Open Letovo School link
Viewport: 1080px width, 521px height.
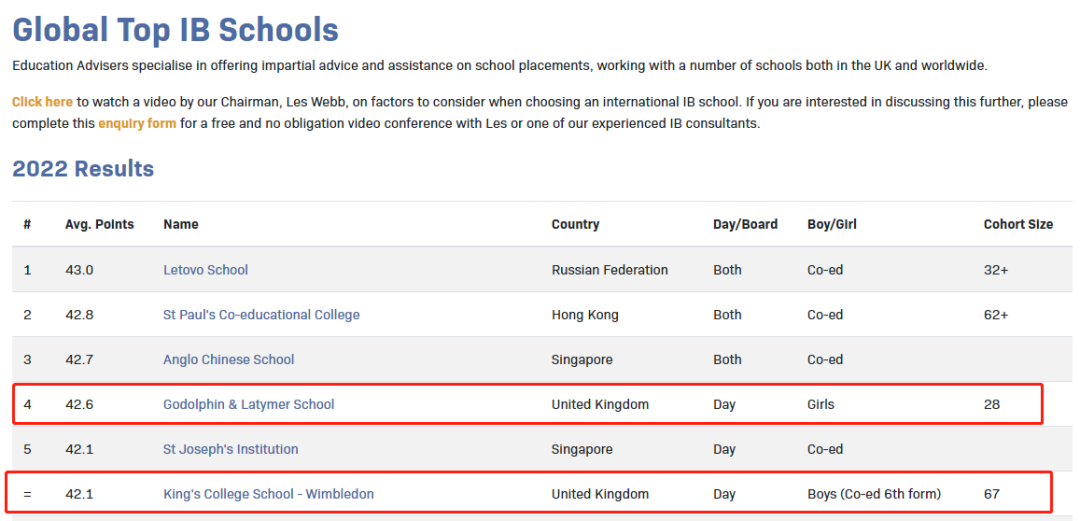click(x=205, y=269)
